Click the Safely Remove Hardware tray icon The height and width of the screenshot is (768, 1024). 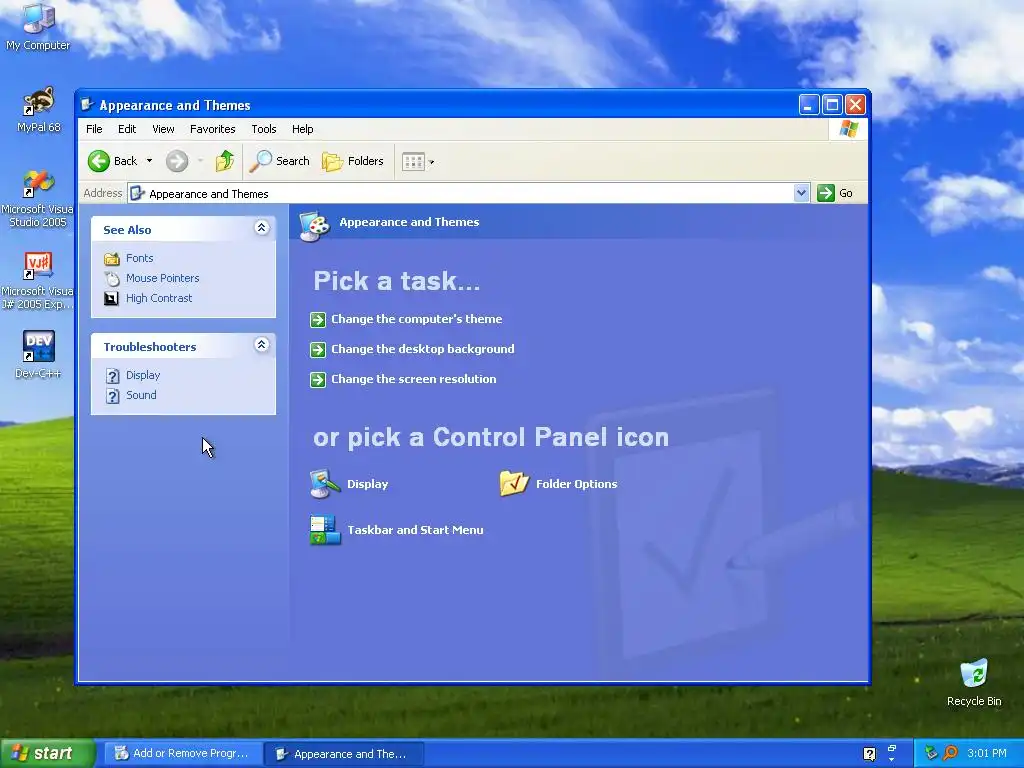(x=931, y=753)
